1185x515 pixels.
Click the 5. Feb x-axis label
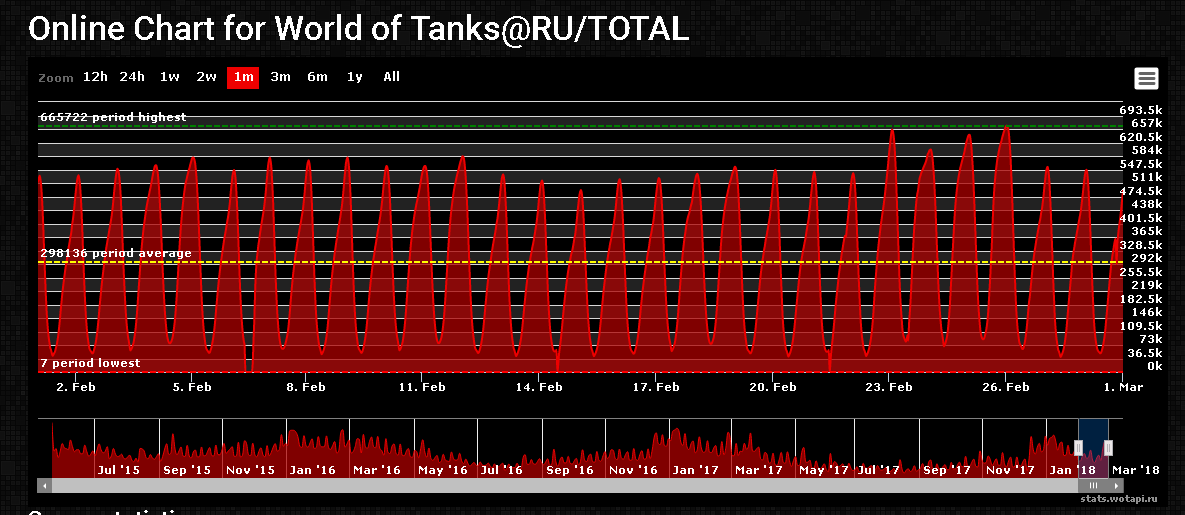point(191,387)
